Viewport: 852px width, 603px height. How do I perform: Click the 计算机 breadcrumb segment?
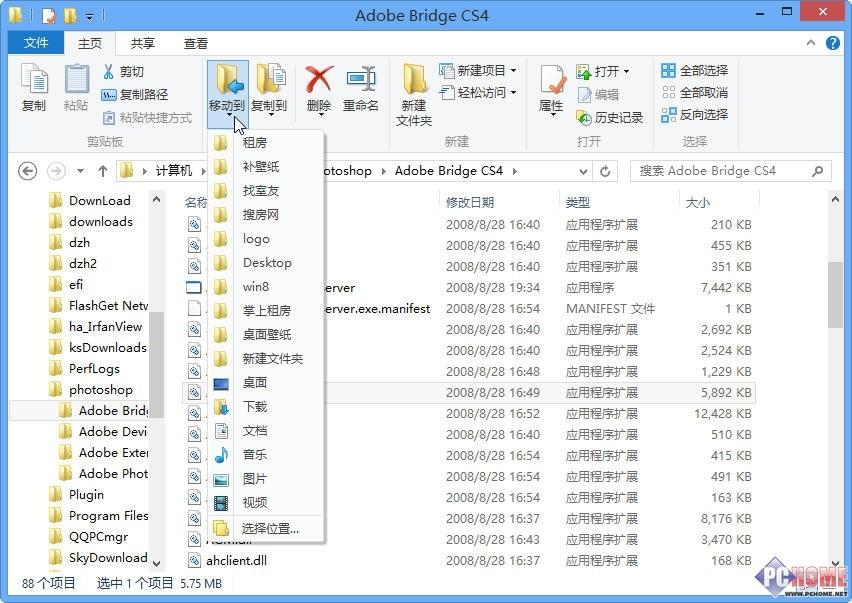(x=174, y=171)
